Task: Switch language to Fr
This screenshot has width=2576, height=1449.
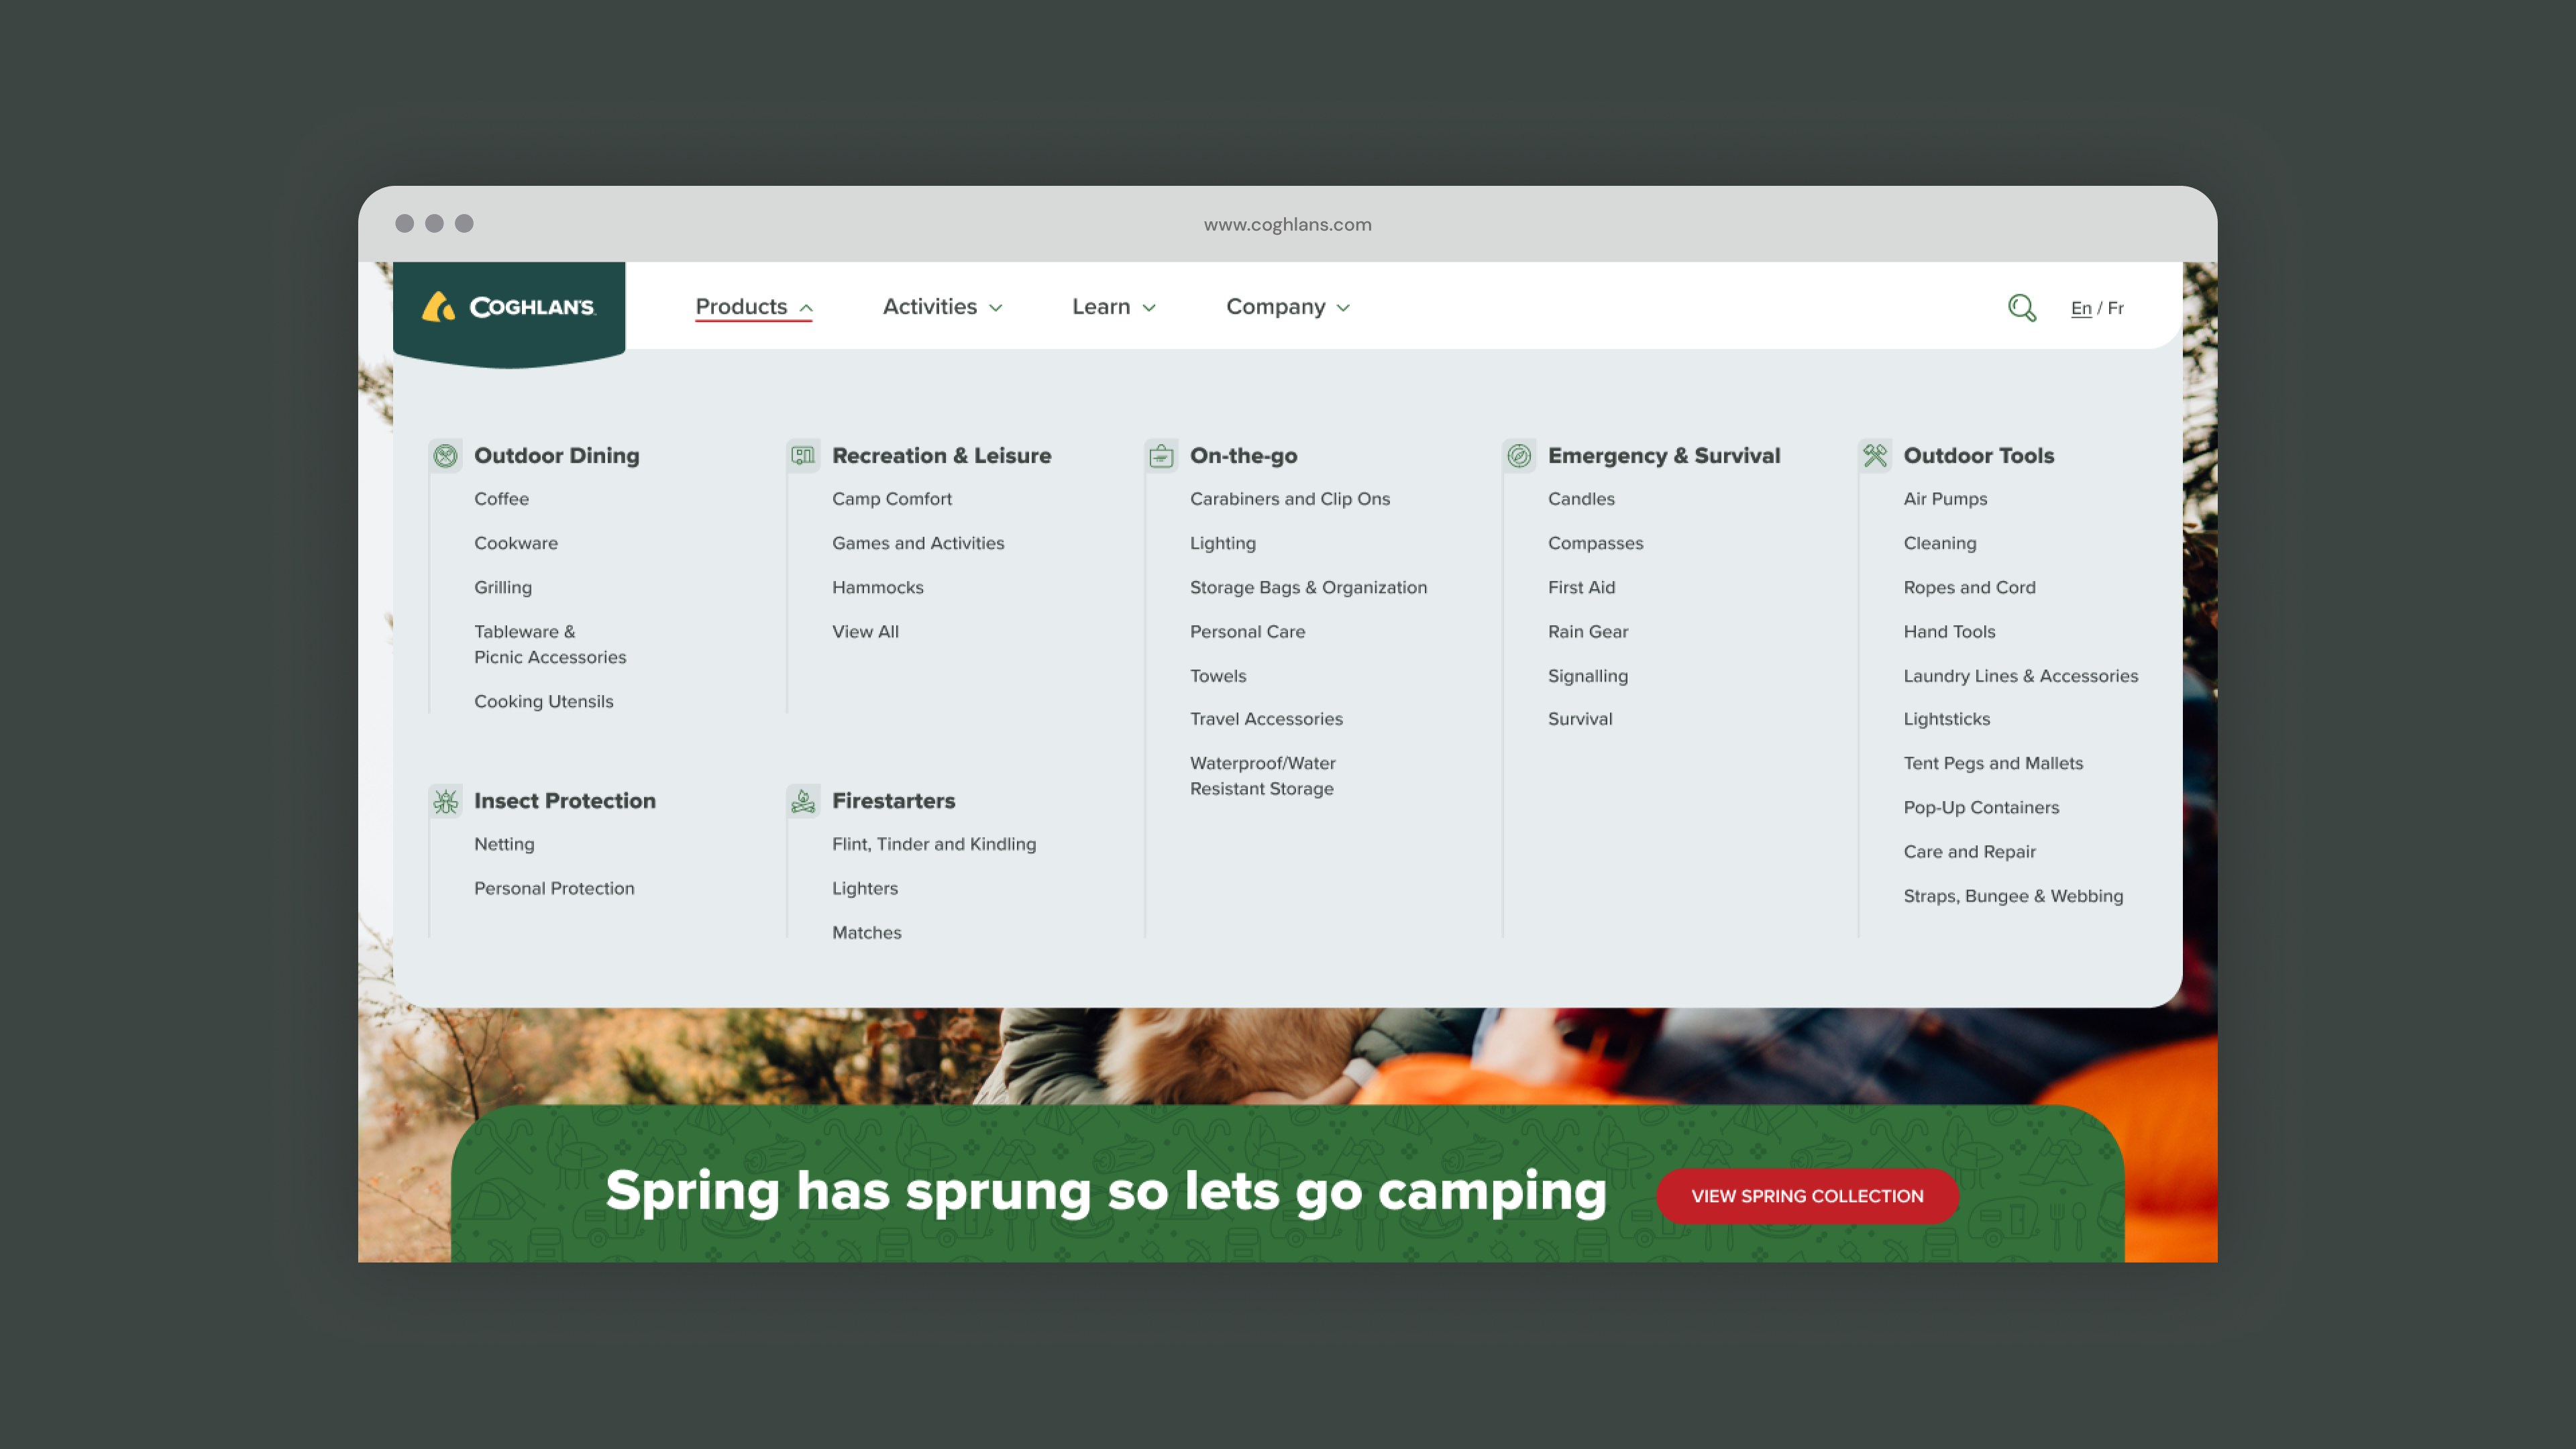Action: click(x=2116, y=308)
